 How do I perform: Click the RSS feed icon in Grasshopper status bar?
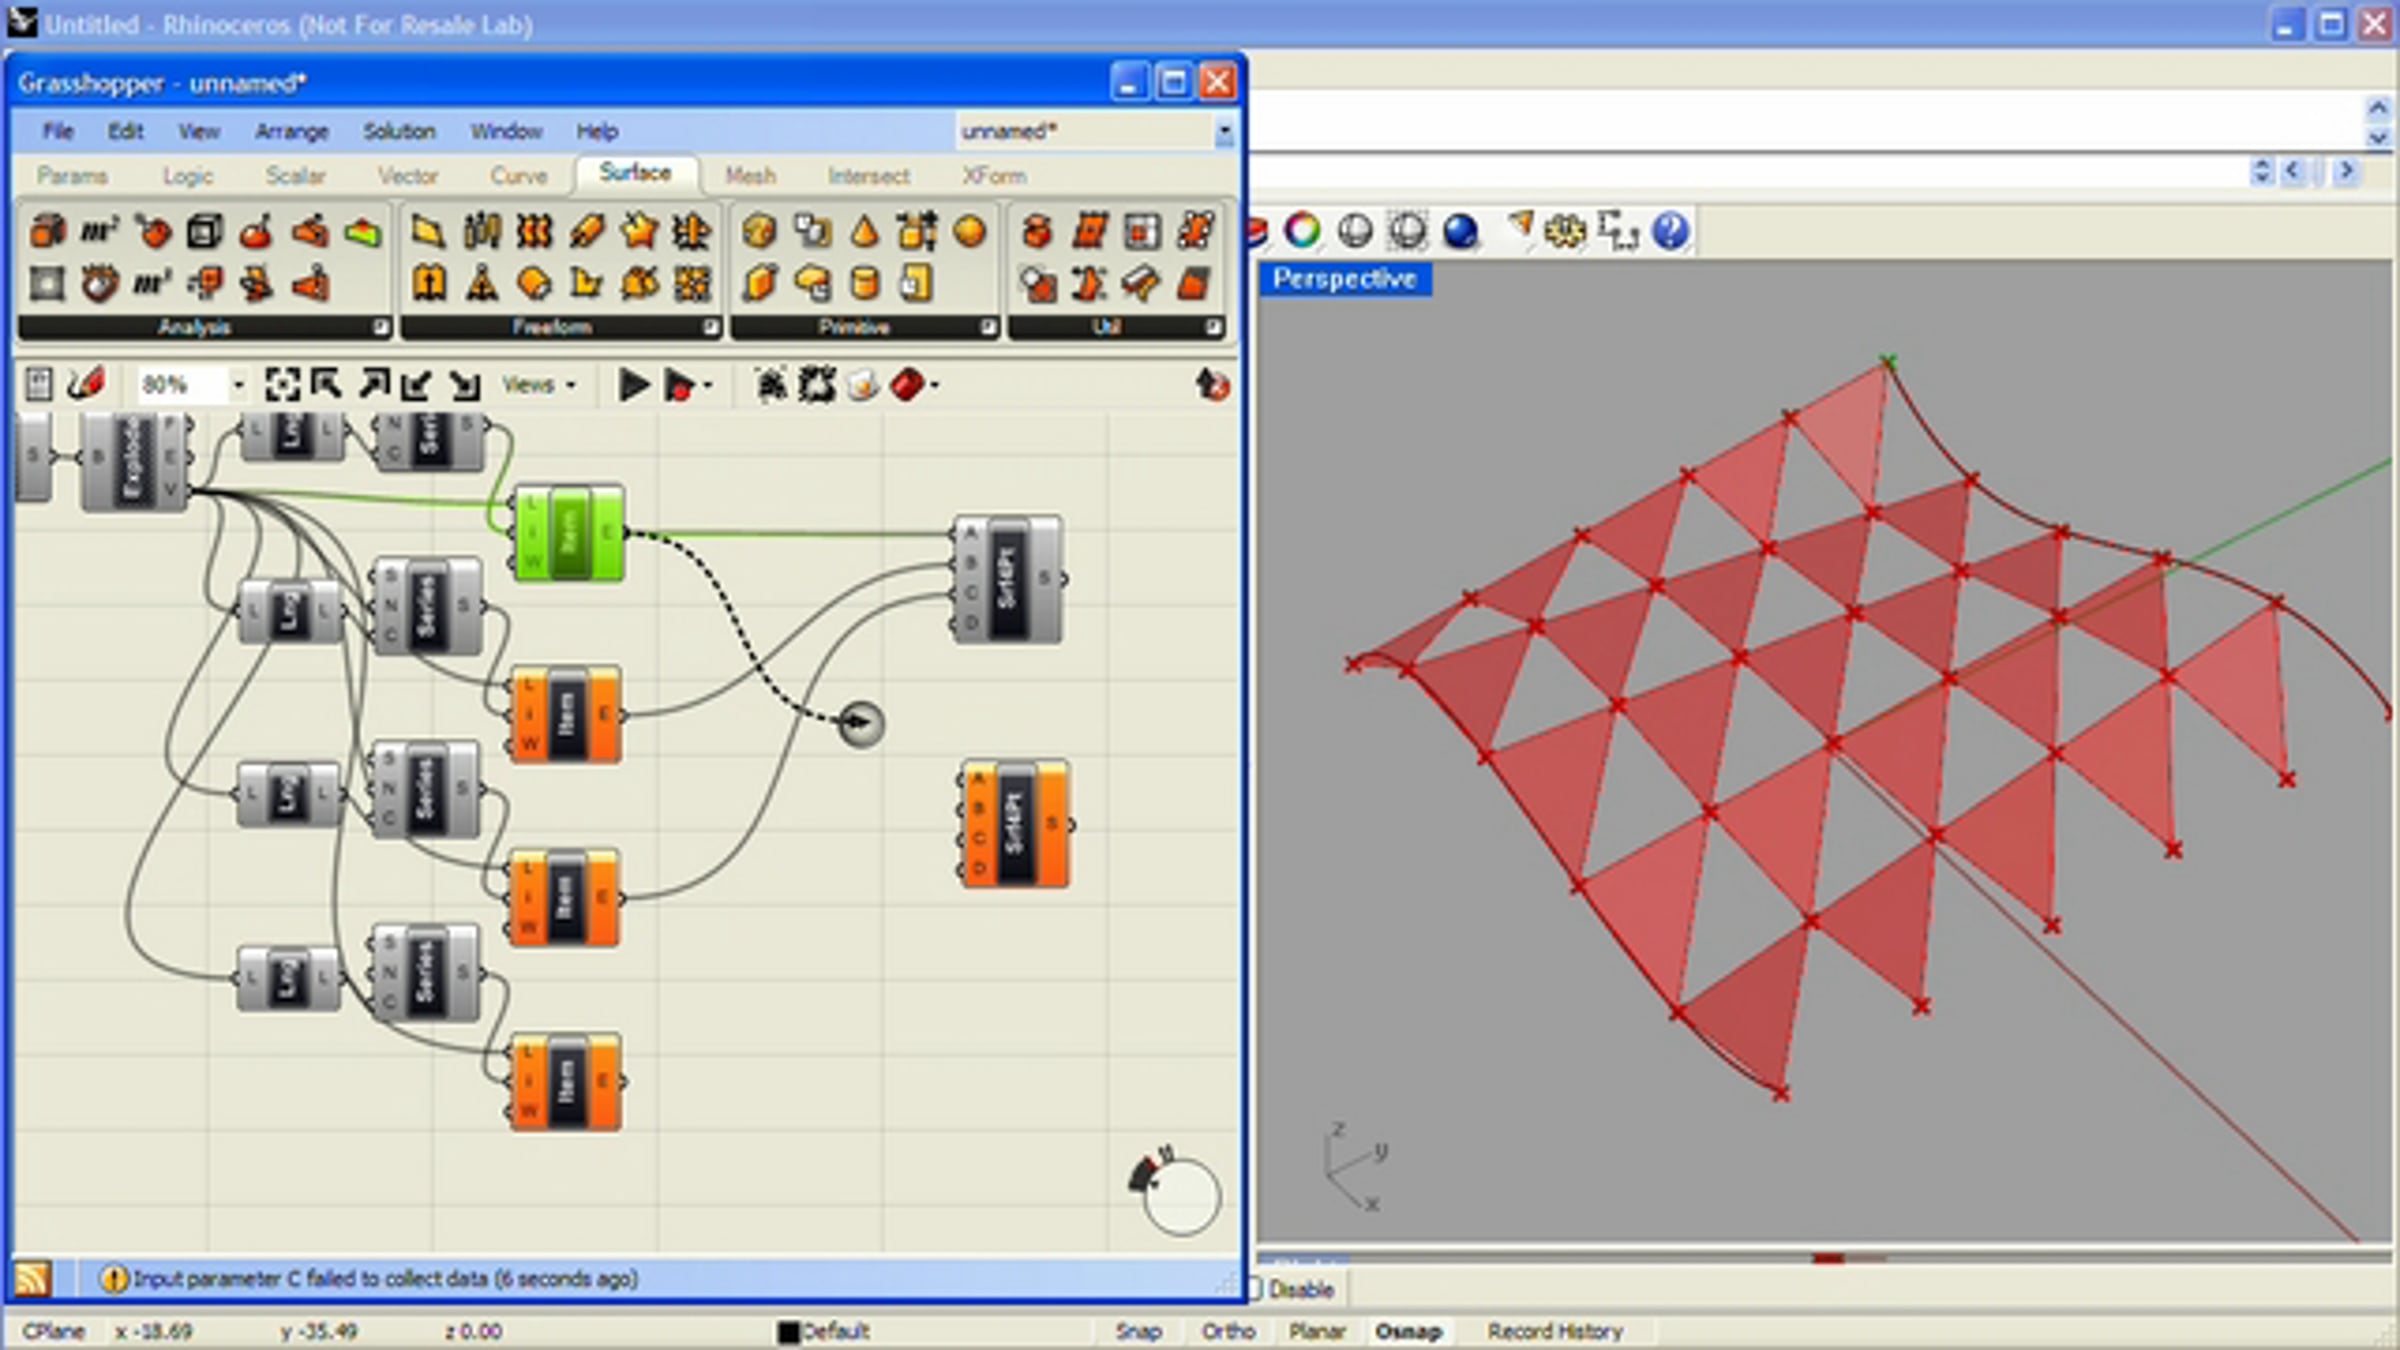tap(32, 1278)
